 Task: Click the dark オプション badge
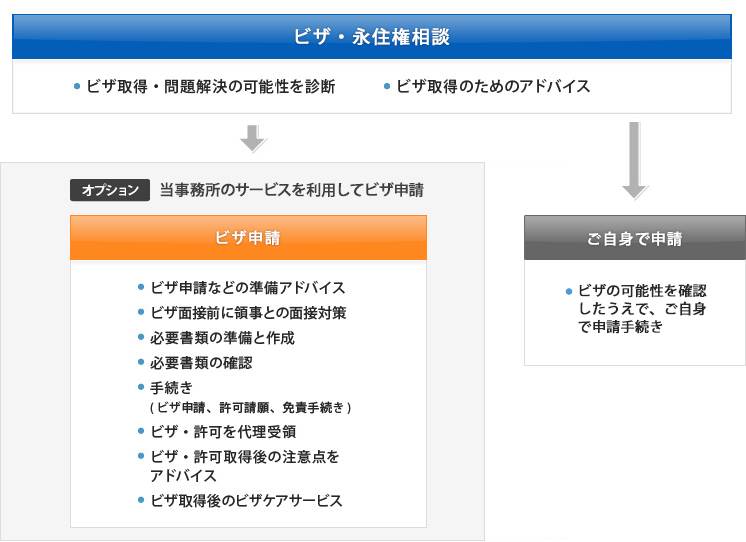[x=110, y=190]
